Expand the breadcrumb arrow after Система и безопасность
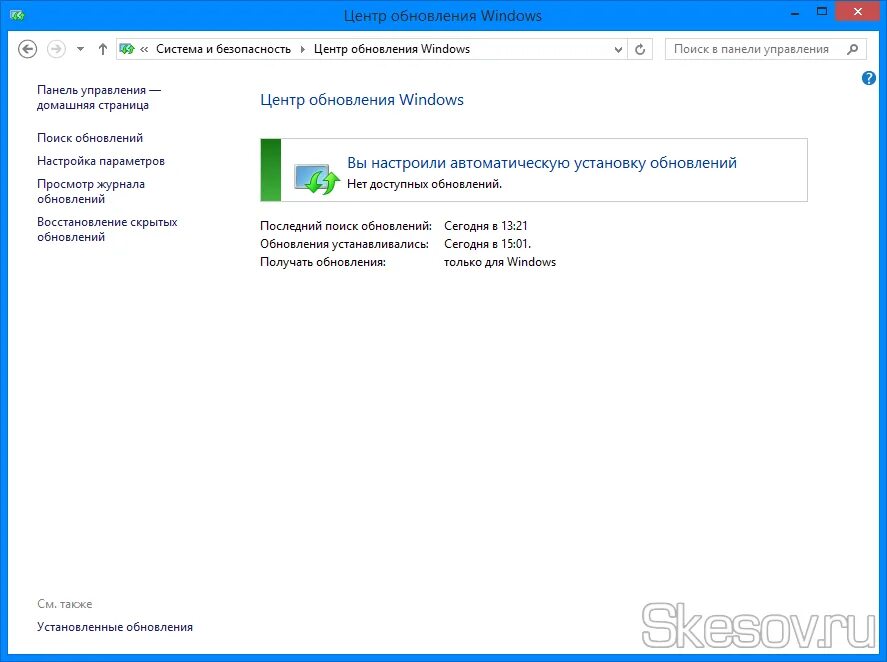This screenshot has width=887, height=662. coord(302,49)
